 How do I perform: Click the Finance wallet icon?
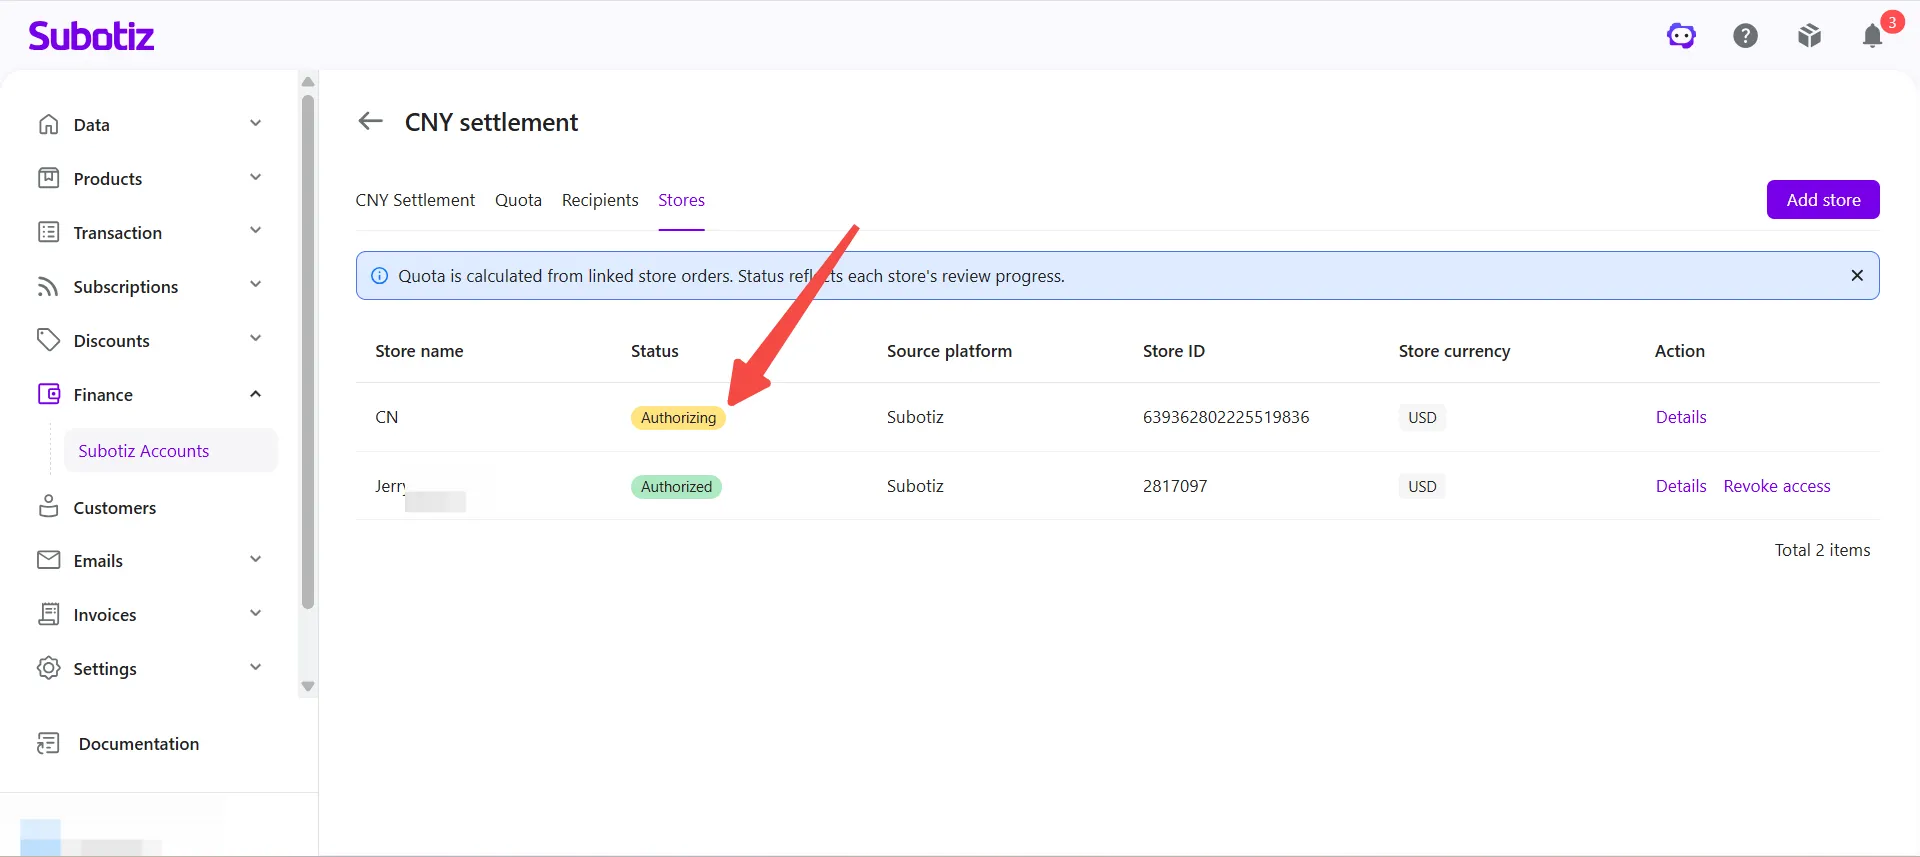[48, 394]
